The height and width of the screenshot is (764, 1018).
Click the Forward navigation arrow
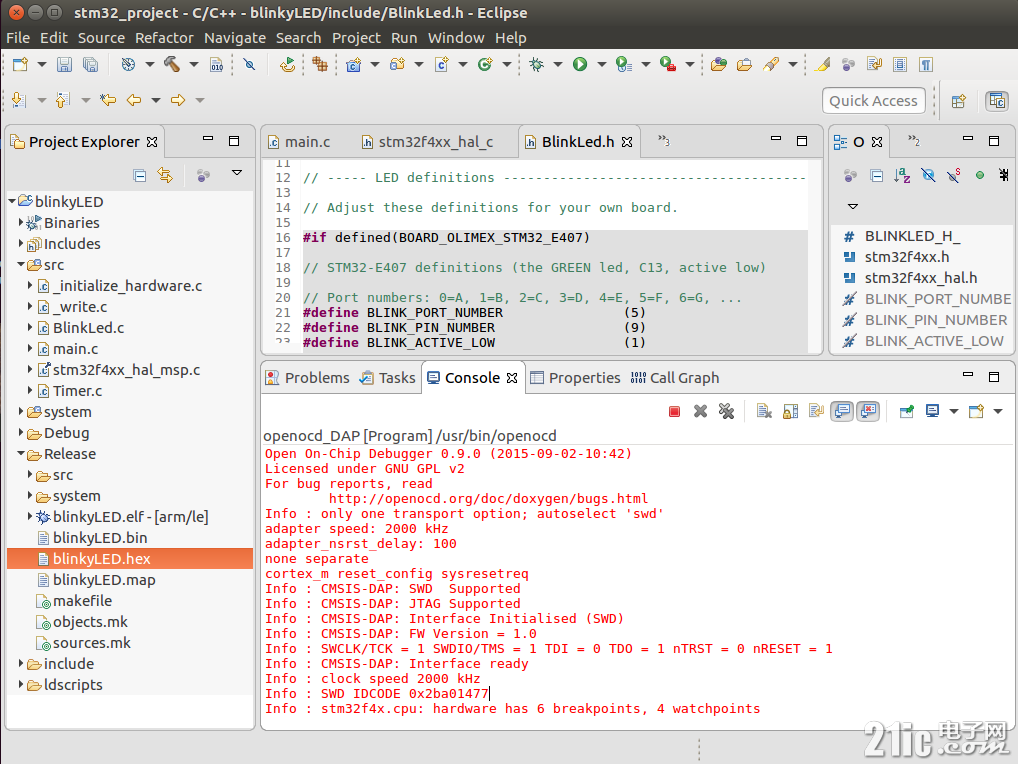pos(177,100)
